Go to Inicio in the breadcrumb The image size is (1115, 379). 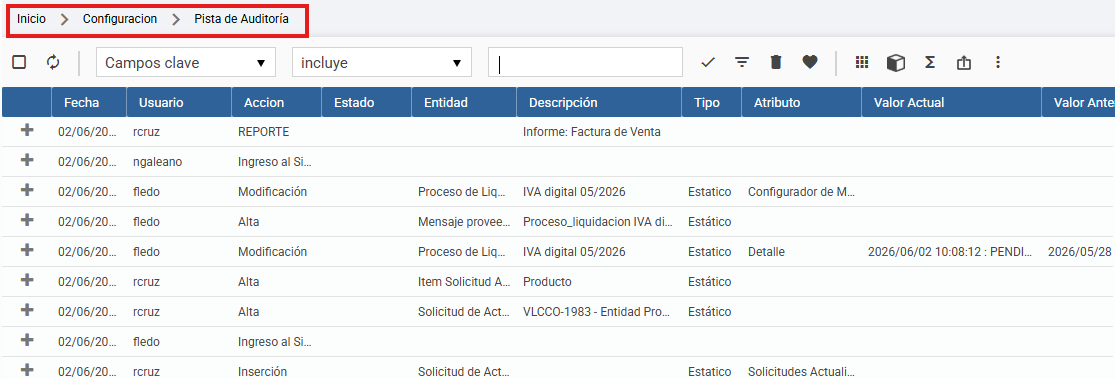[31, 19]
